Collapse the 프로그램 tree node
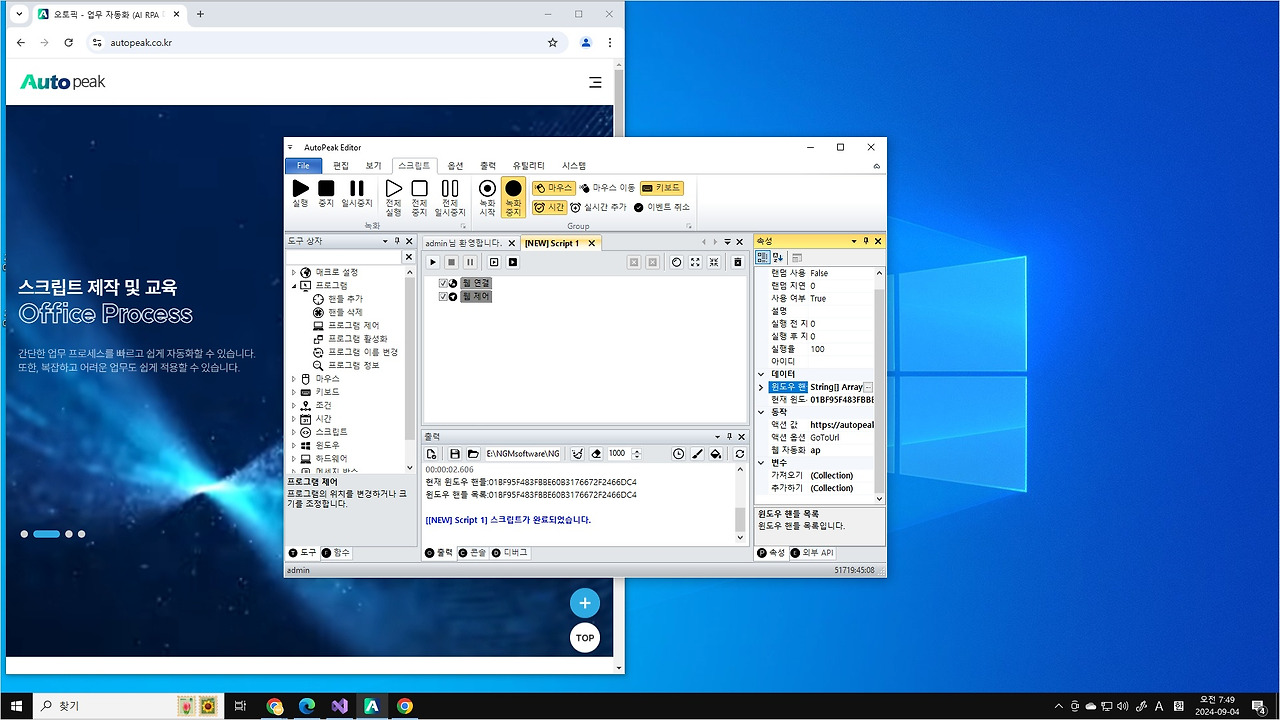1280x720 pixels. click(x=294, y=286)
